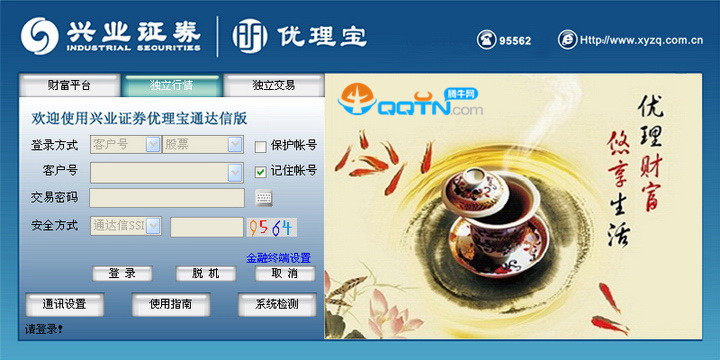The image size is (720, 360).
Task: Click the Internet Explorer icon beside the website URL
Action: click(567, 40)
